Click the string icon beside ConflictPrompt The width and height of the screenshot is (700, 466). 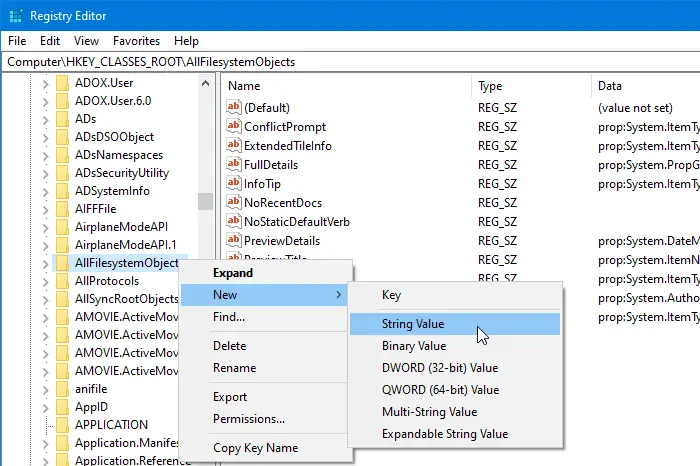point(233,126)
